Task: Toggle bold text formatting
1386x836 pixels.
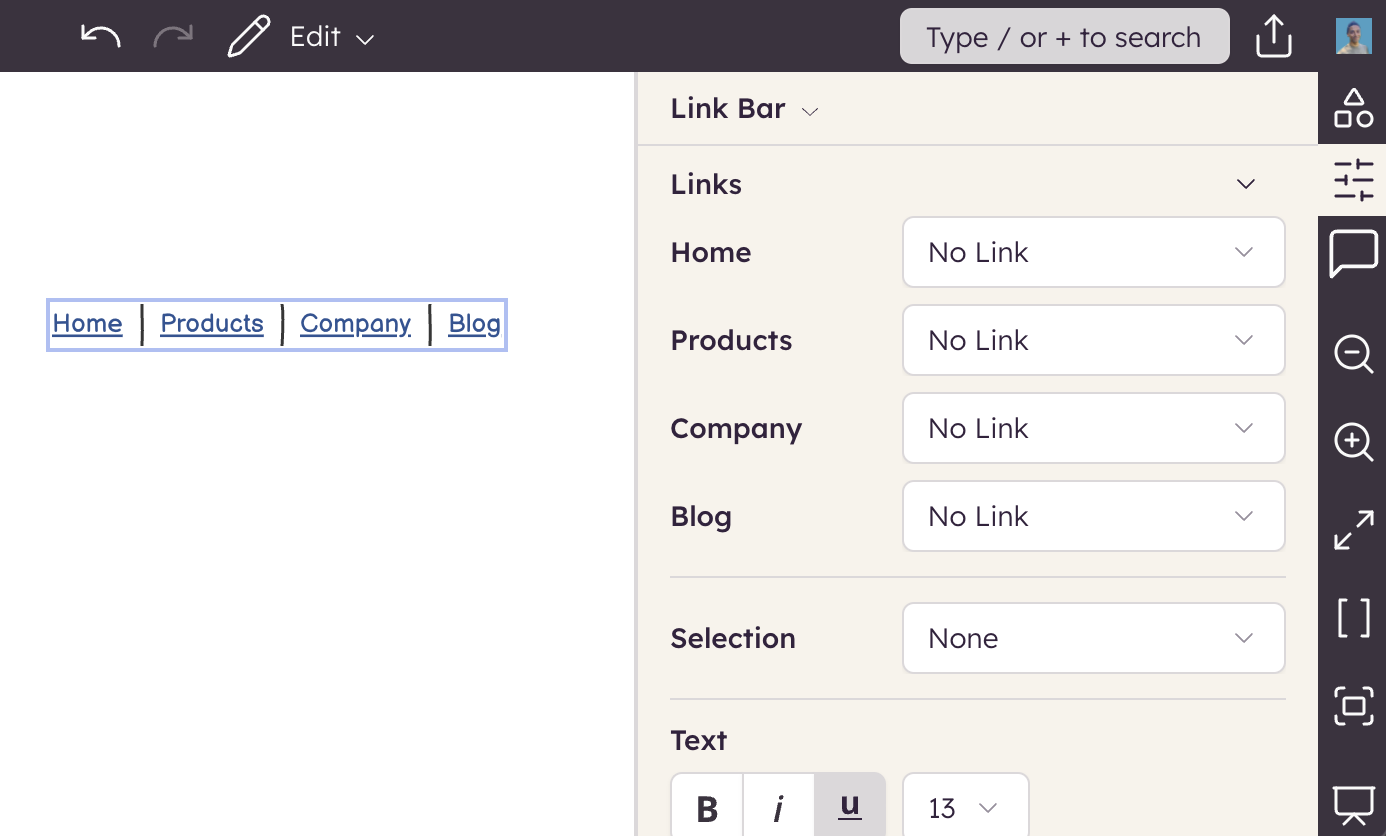Action: point(707,807)
